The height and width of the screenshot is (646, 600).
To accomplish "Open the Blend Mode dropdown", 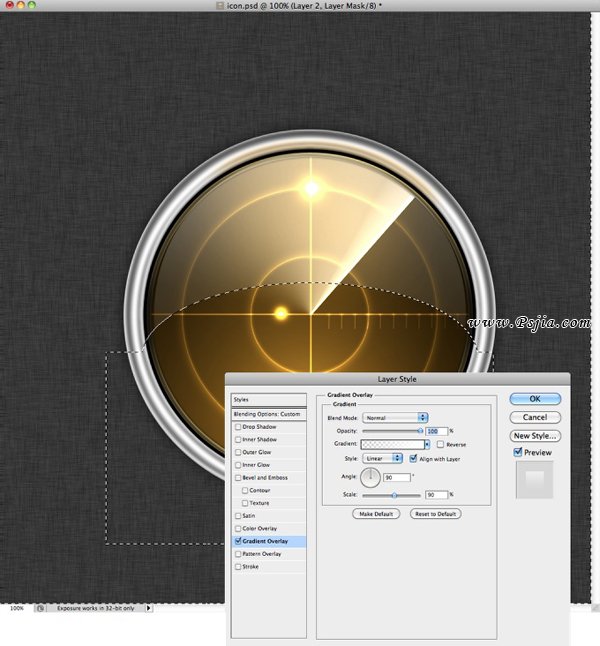I will pos(395,417).
